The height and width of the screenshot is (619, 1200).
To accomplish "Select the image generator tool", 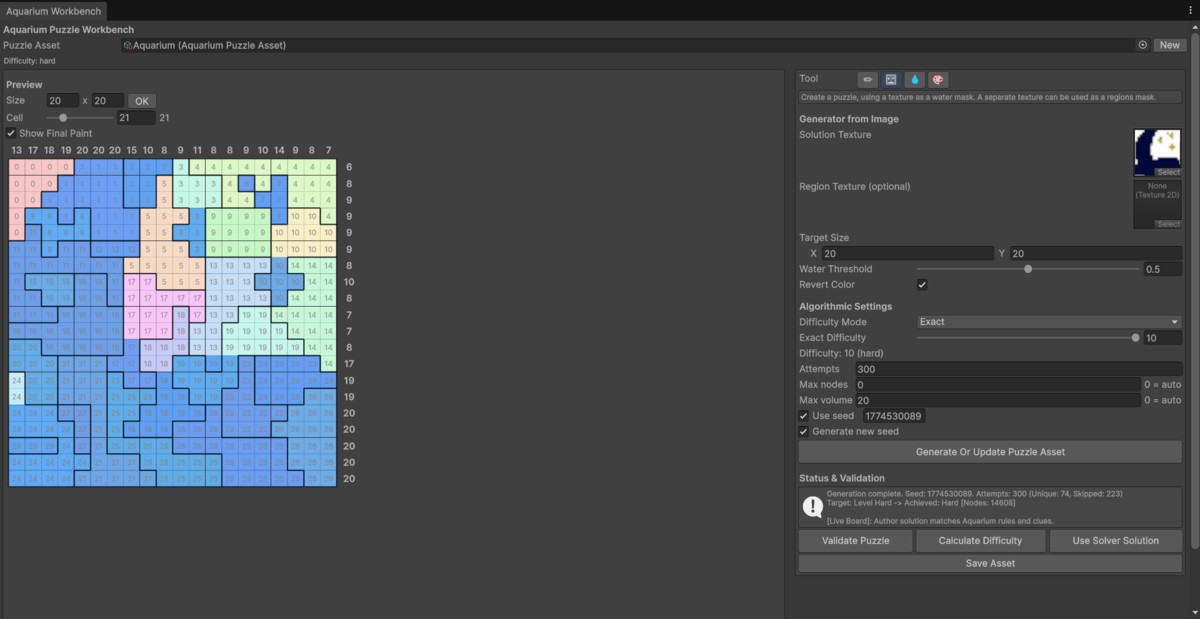I will pyautogui.click(x=891, y=79).
